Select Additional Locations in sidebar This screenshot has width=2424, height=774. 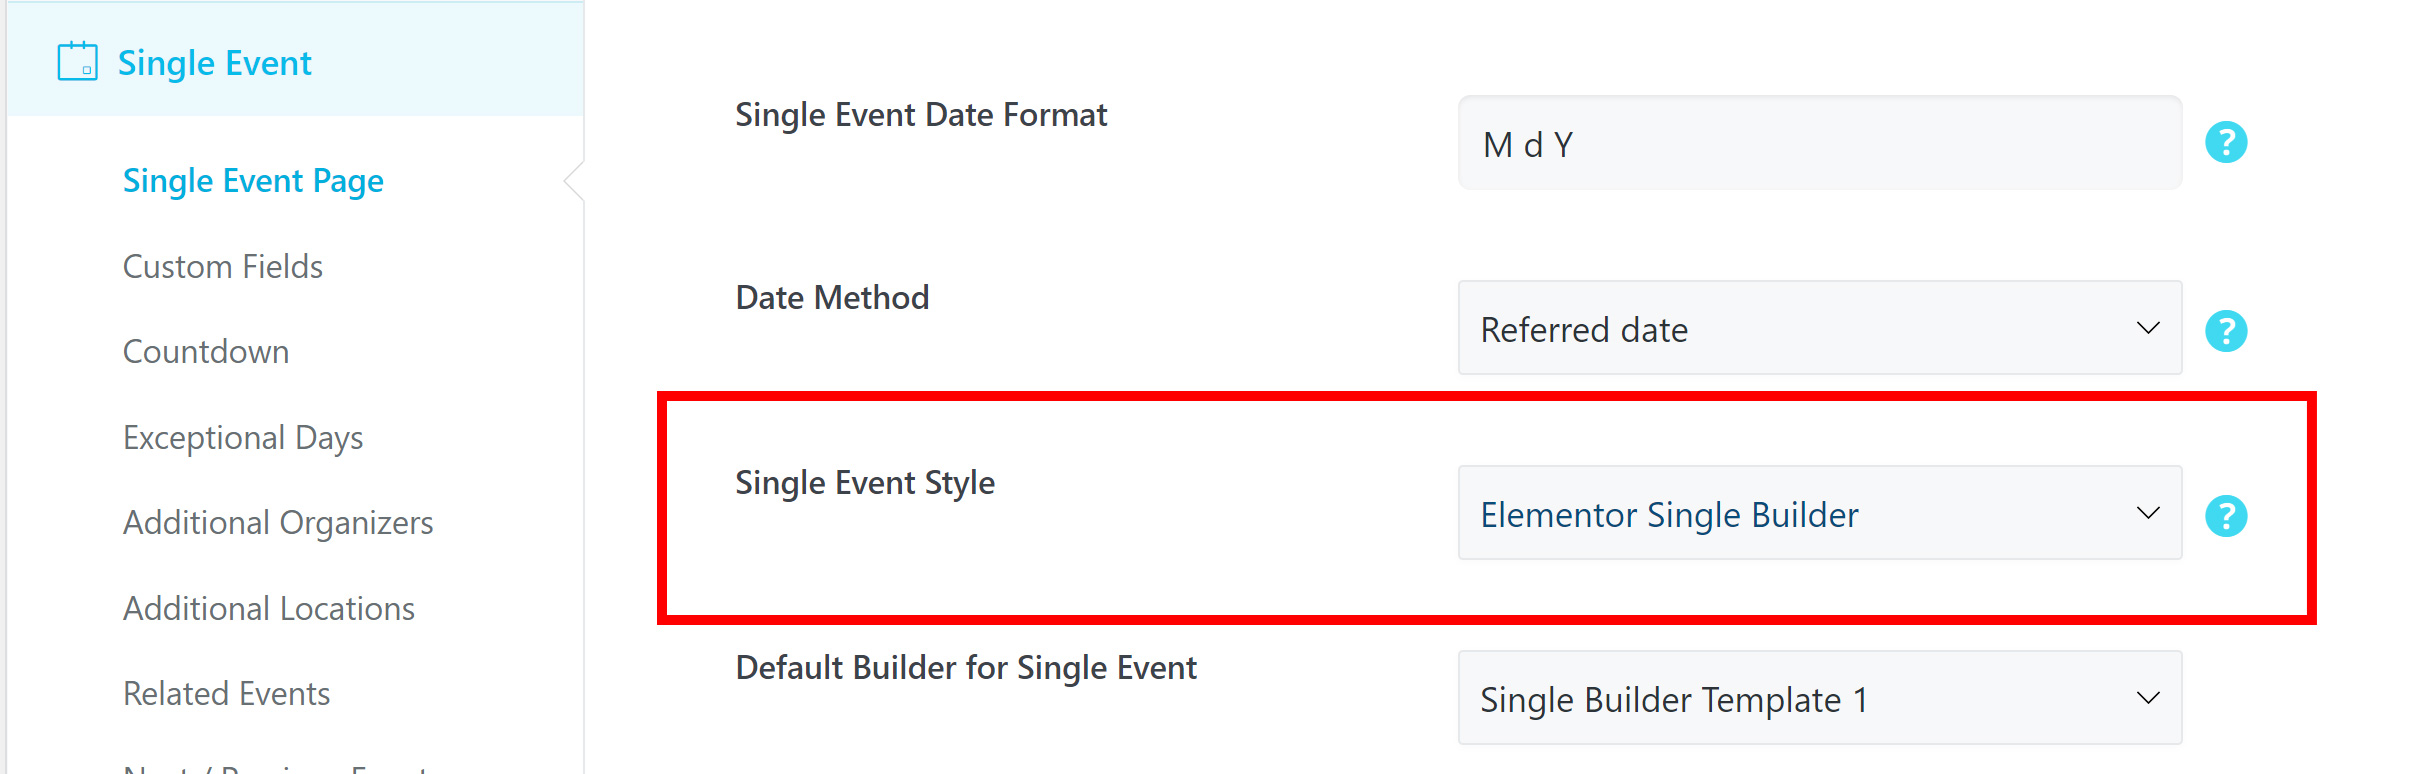coord(269,609)
